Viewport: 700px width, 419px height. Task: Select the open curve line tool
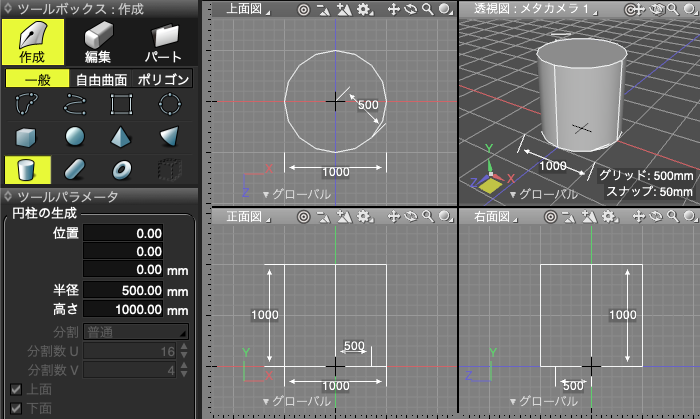pyautogui.click(x=75, y=104)
